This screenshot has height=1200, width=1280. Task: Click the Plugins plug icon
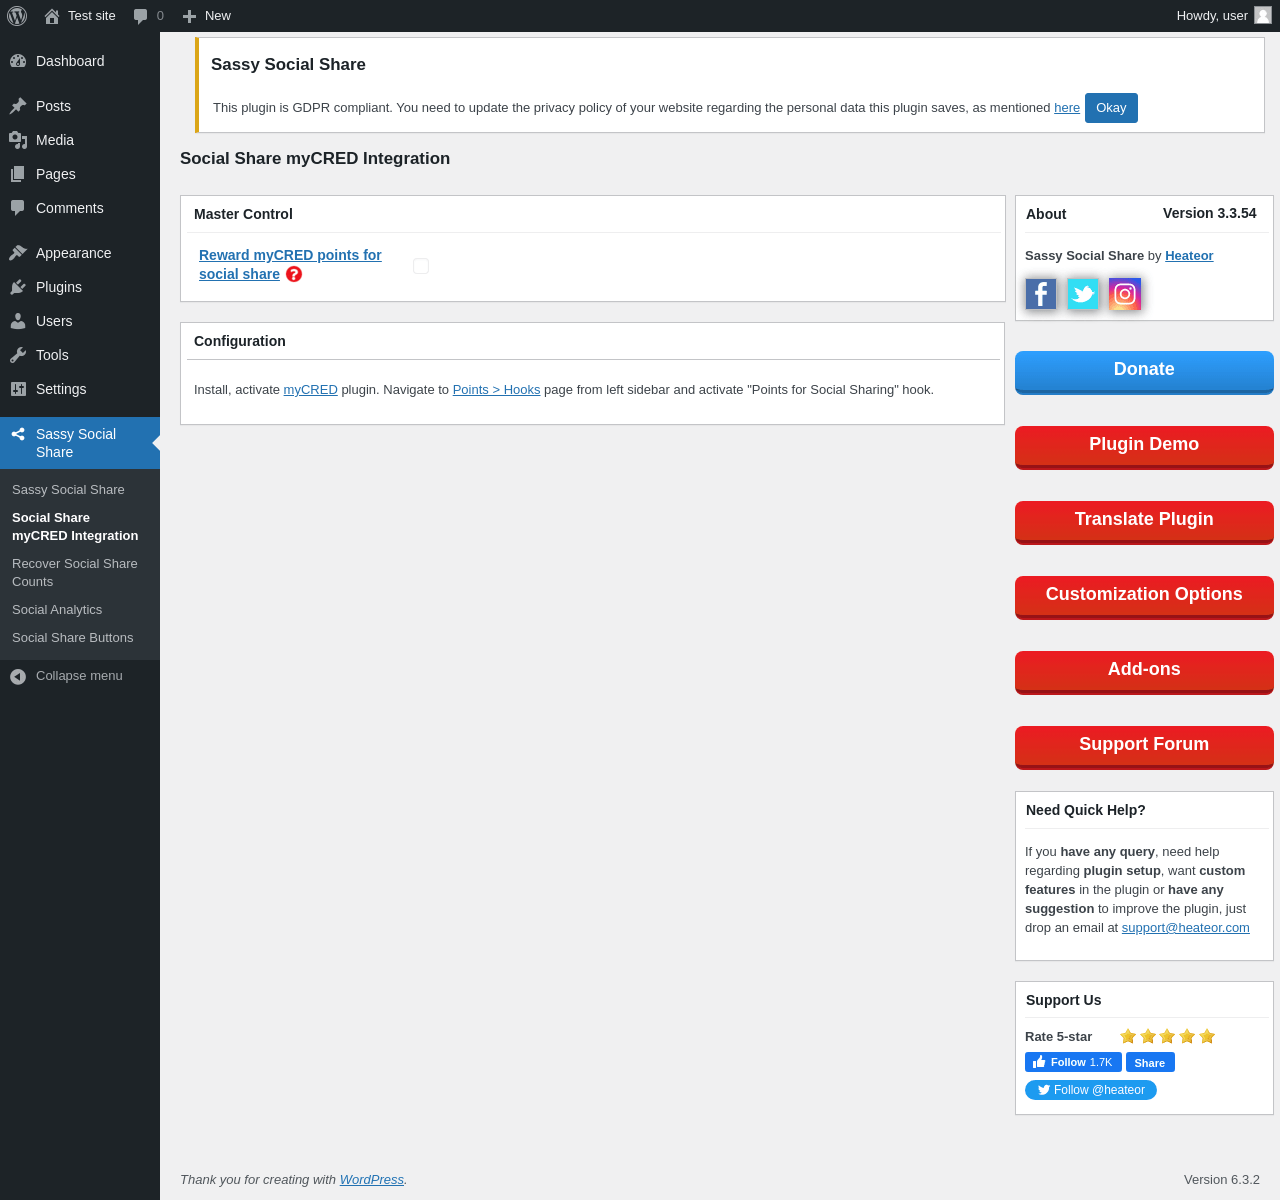click(x=18, y=287)
